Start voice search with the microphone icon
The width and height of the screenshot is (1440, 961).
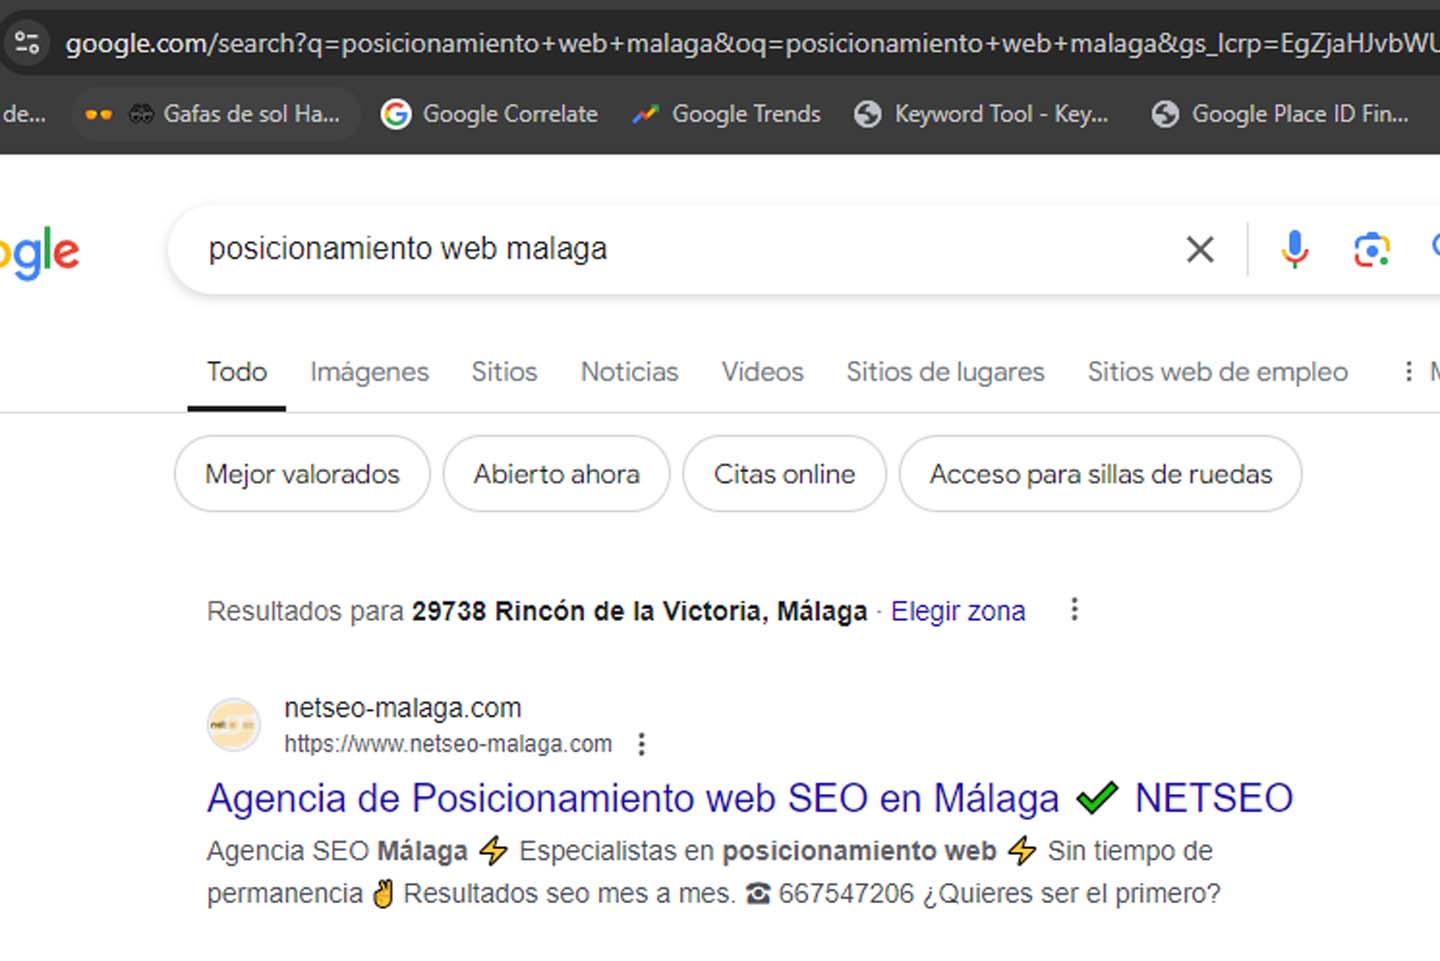click(x=1294, y=249)
